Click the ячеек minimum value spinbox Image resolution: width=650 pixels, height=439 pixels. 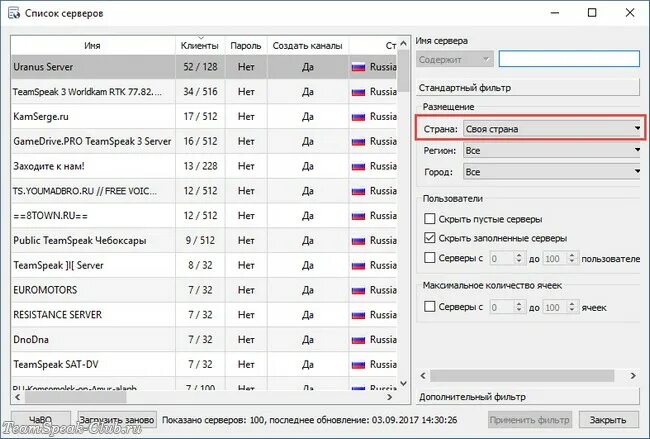tap(508, 307)
